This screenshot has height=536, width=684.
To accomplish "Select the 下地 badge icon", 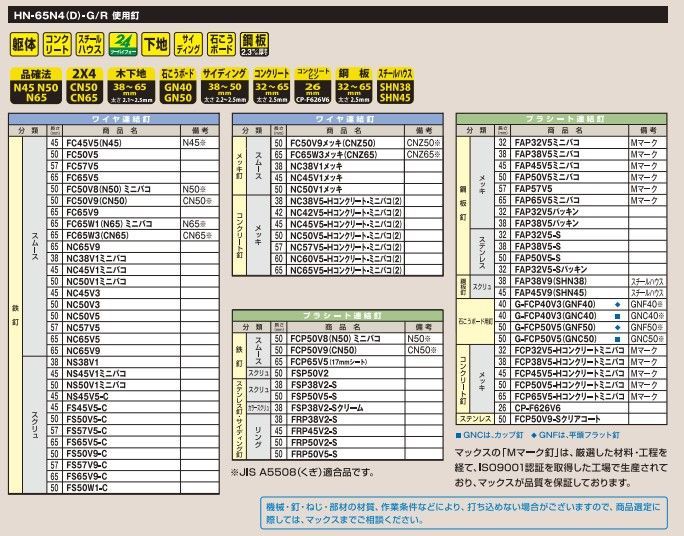I will 154,44.
